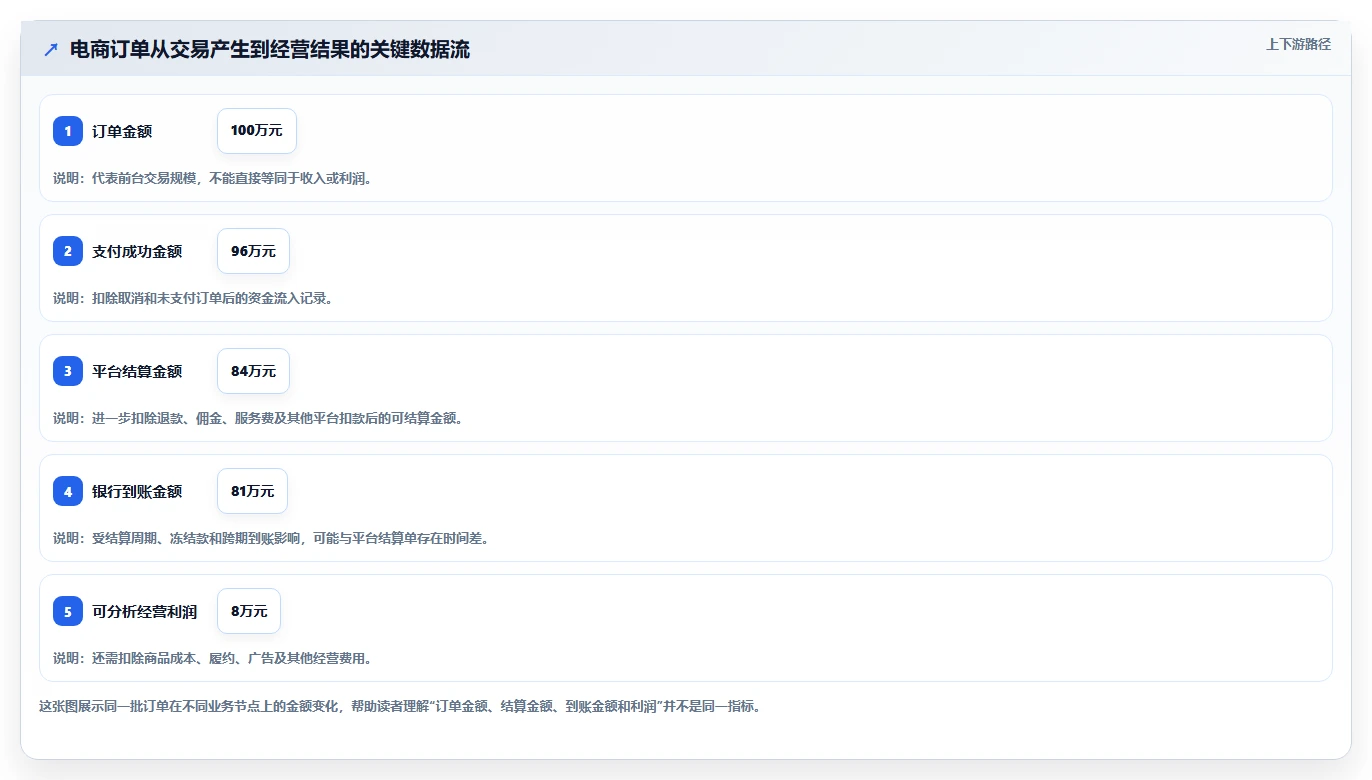Click the 银行到账金额 label
Viewport: 1372px width, 780px height.
click(x=137, y=491)
